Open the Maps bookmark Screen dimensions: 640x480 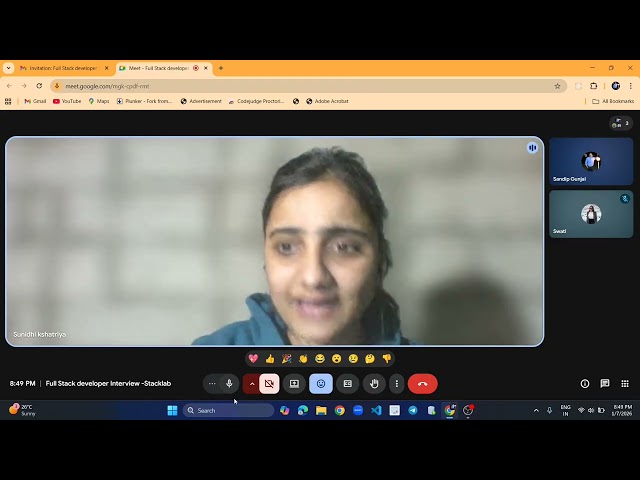(99, 101)
